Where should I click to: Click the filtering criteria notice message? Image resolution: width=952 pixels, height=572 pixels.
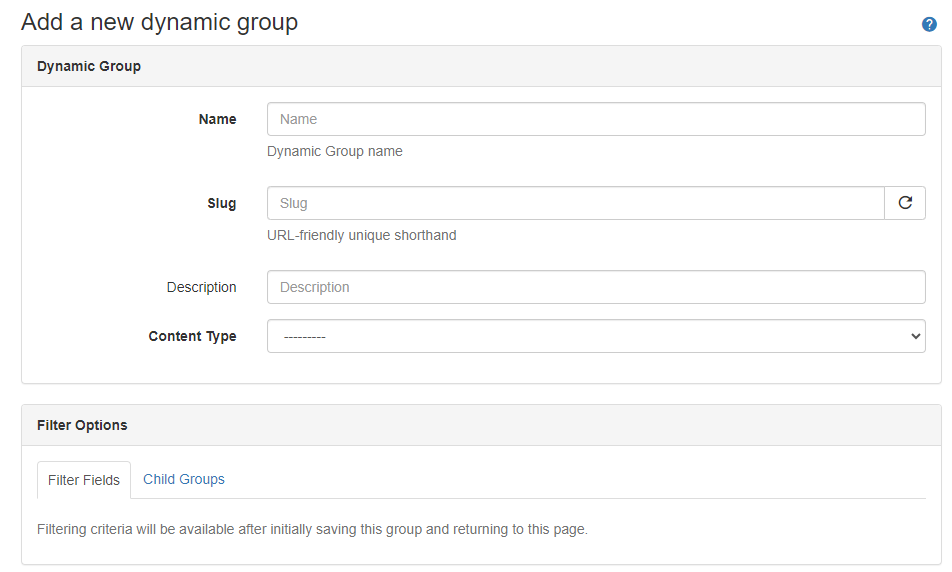pyautogui.click(x=312, y=529)
